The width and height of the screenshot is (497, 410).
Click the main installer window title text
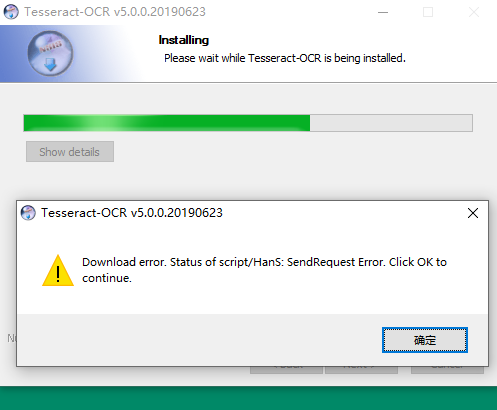point(115,12)
